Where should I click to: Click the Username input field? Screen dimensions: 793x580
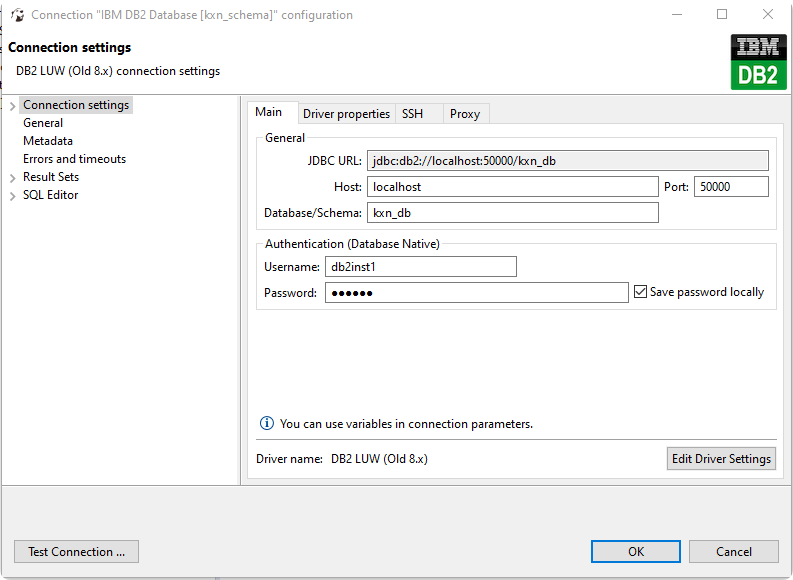coord(421,266)
